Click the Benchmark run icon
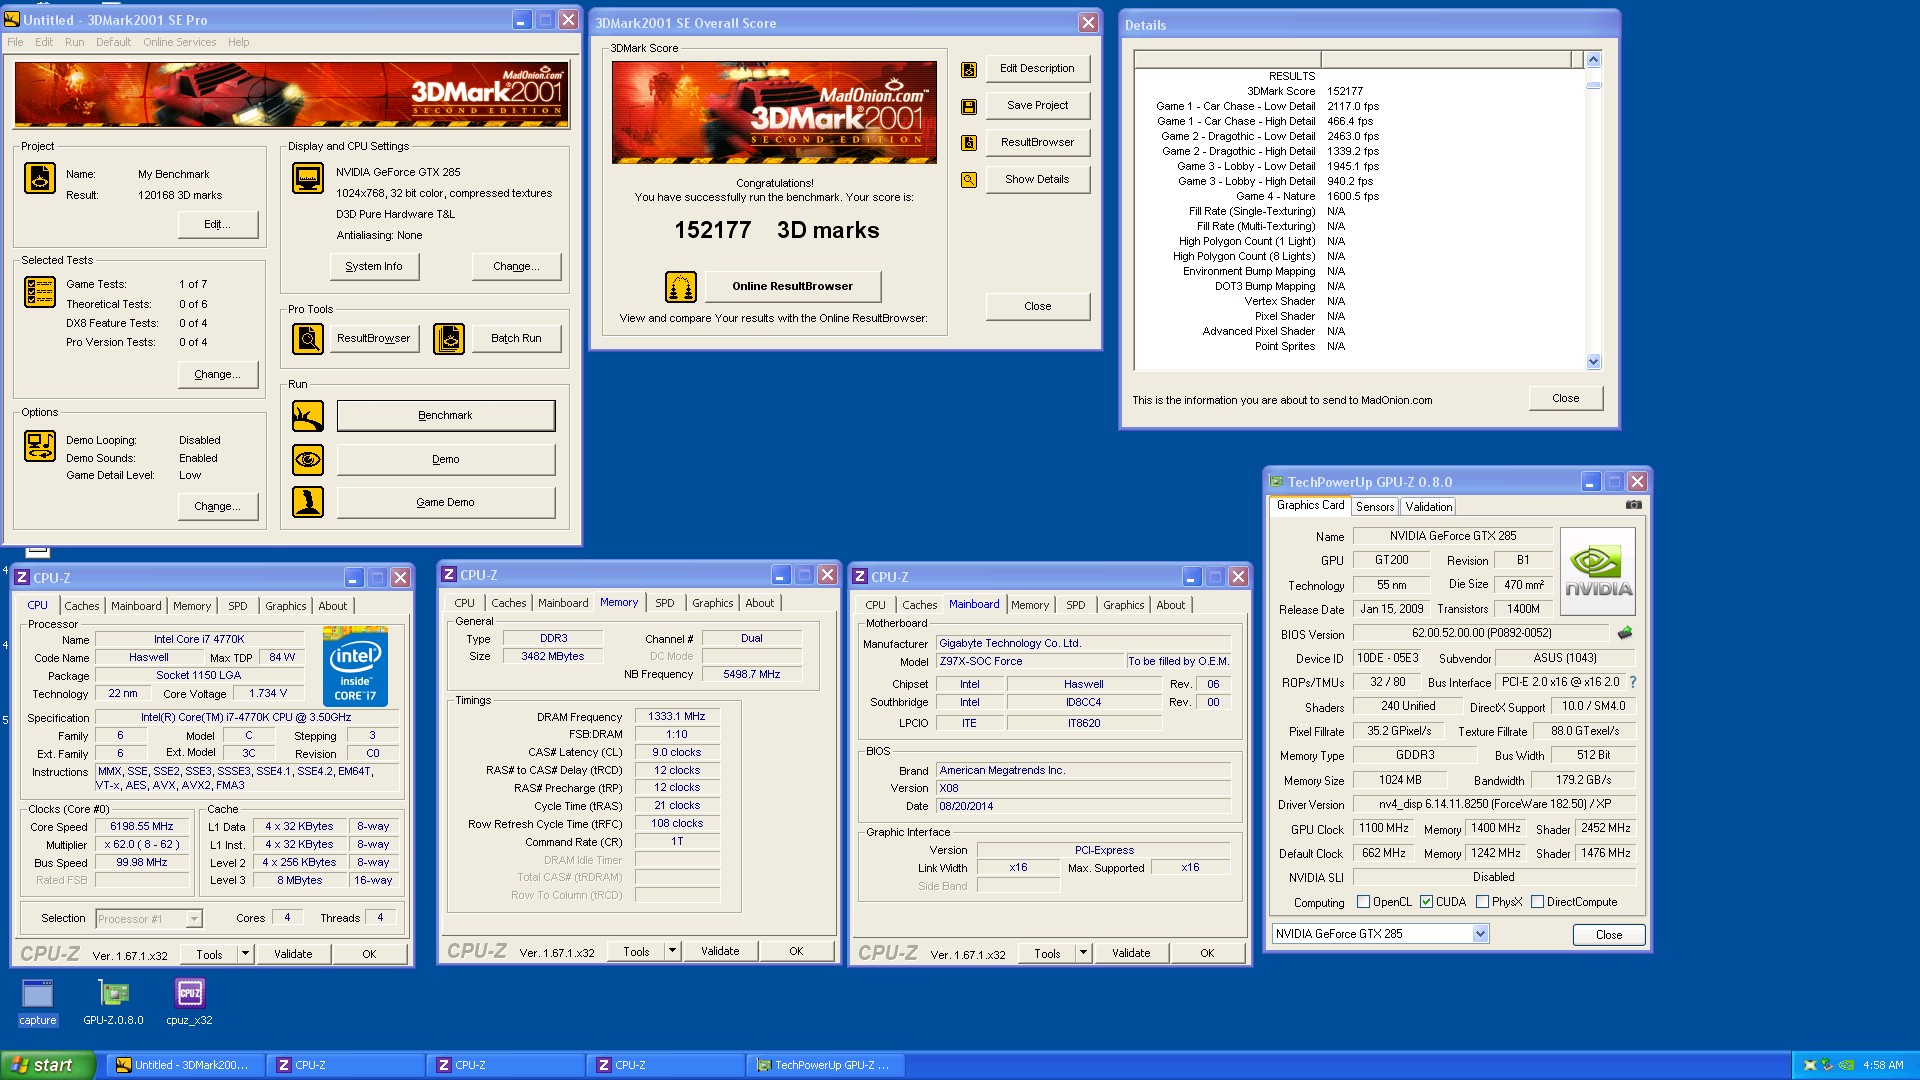Viewport: 1920px width, 1080px height. 308,416
